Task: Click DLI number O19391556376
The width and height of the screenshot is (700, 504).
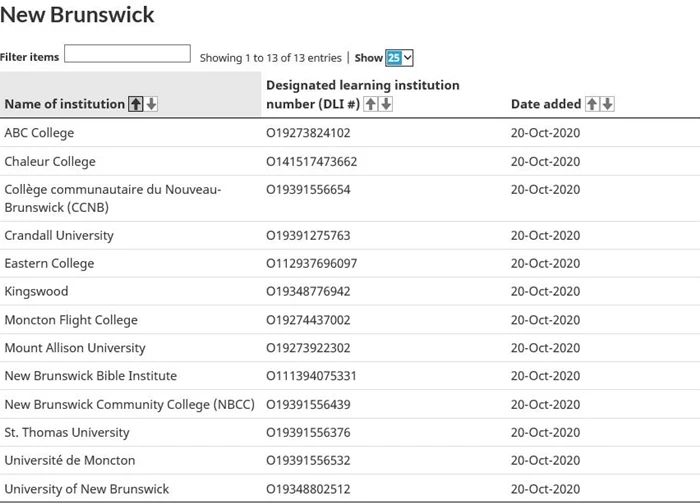Action: pyautogui.click(x=308, y=433)
